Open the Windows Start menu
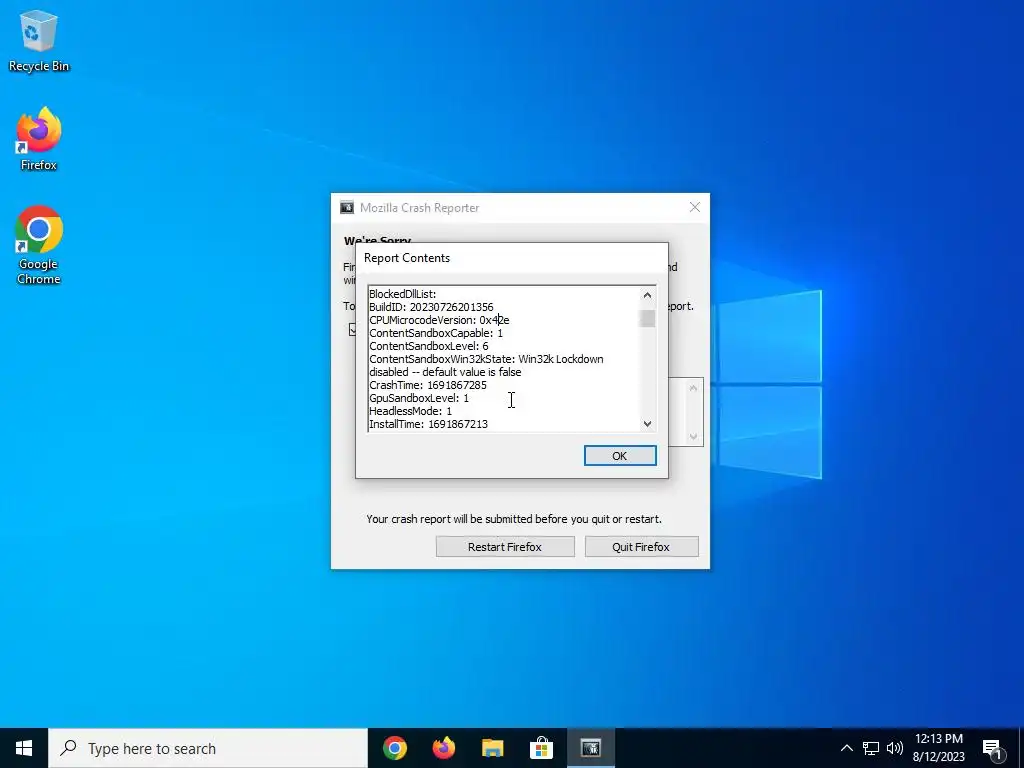 (x=24, y=748)
